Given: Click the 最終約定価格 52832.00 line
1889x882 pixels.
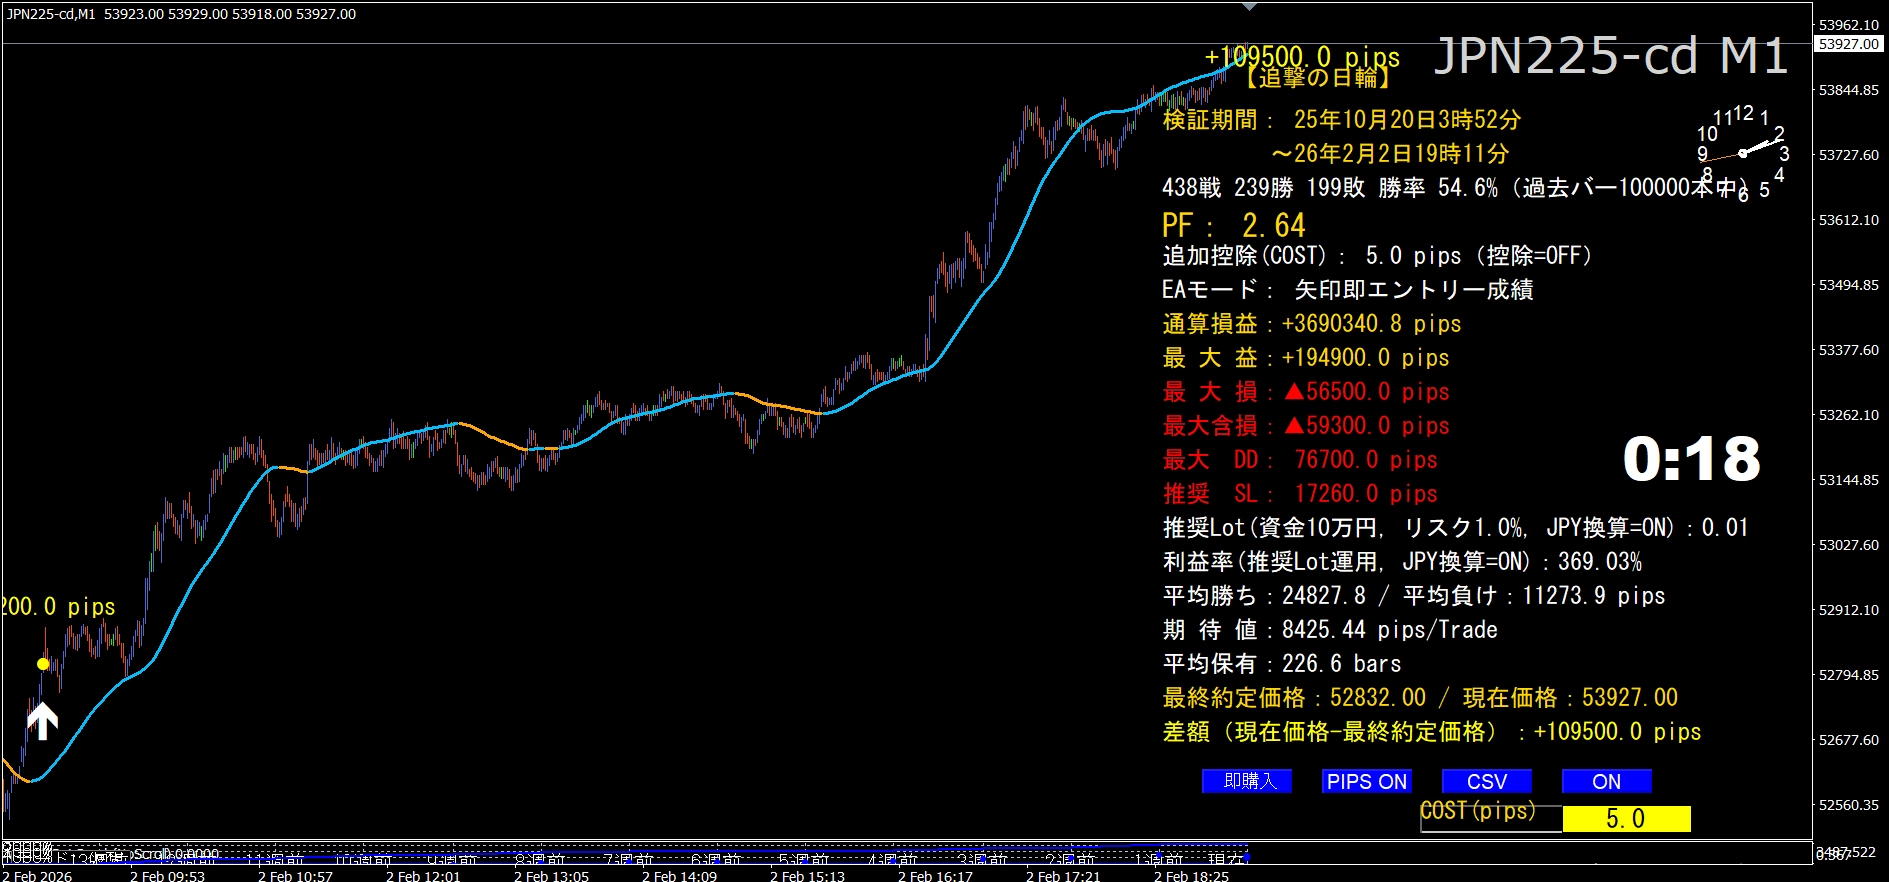Looking at the screenshot, I should click(x=1420, y=698).
